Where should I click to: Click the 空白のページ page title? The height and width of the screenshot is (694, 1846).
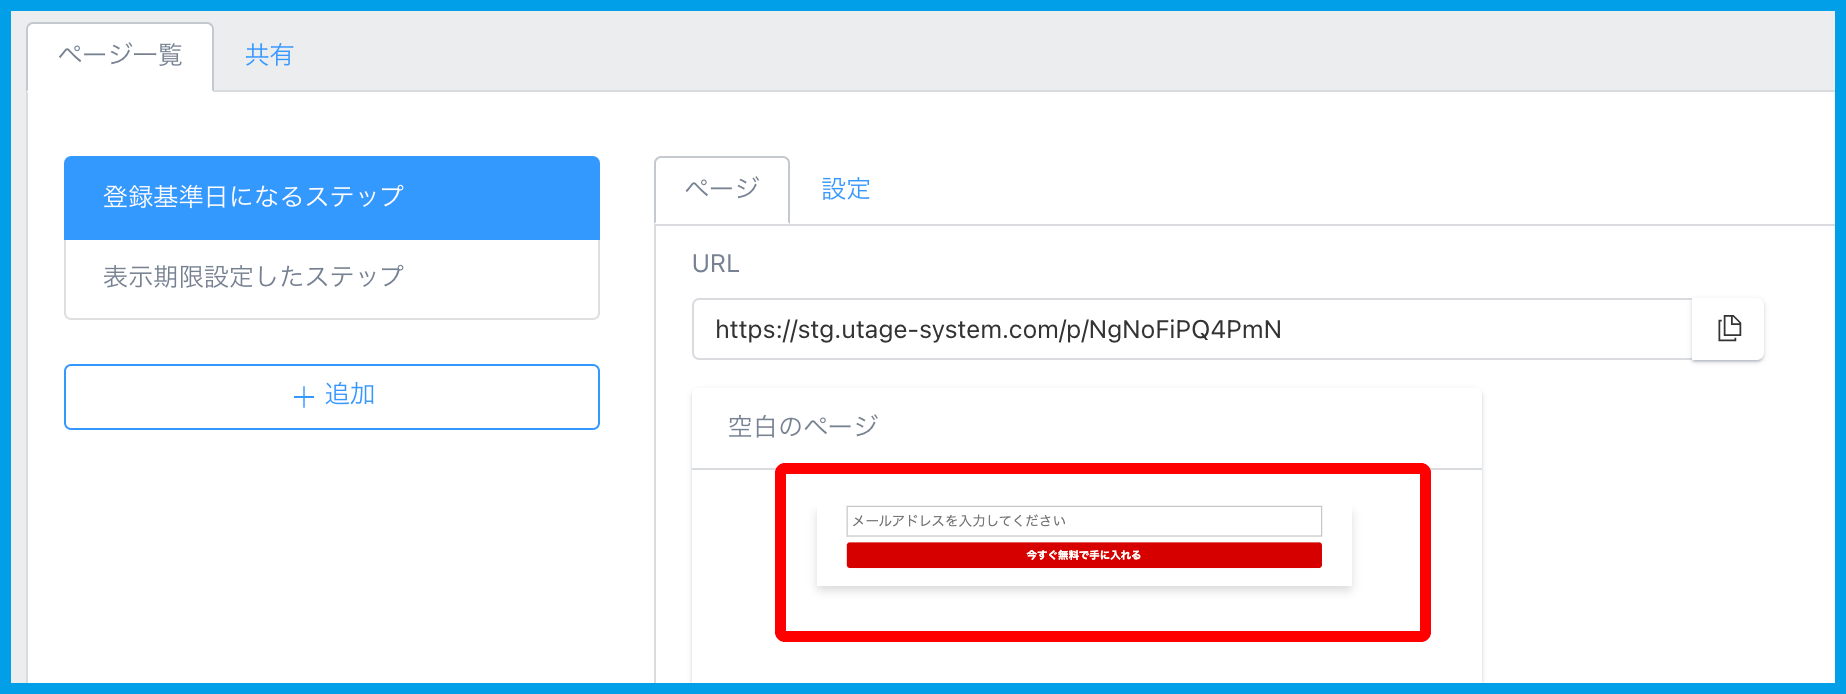pyautogui.click(x=802, y=427)
